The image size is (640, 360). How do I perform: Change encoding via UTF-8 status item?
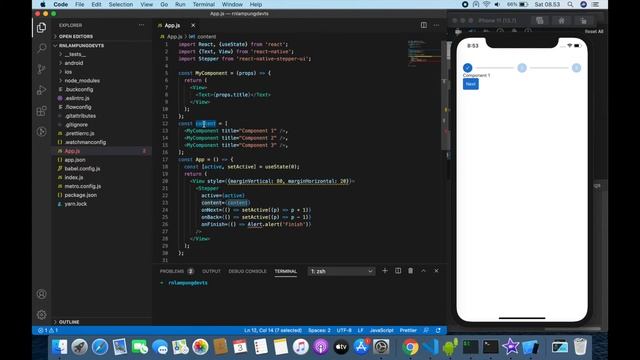click(x=344, y=330)
